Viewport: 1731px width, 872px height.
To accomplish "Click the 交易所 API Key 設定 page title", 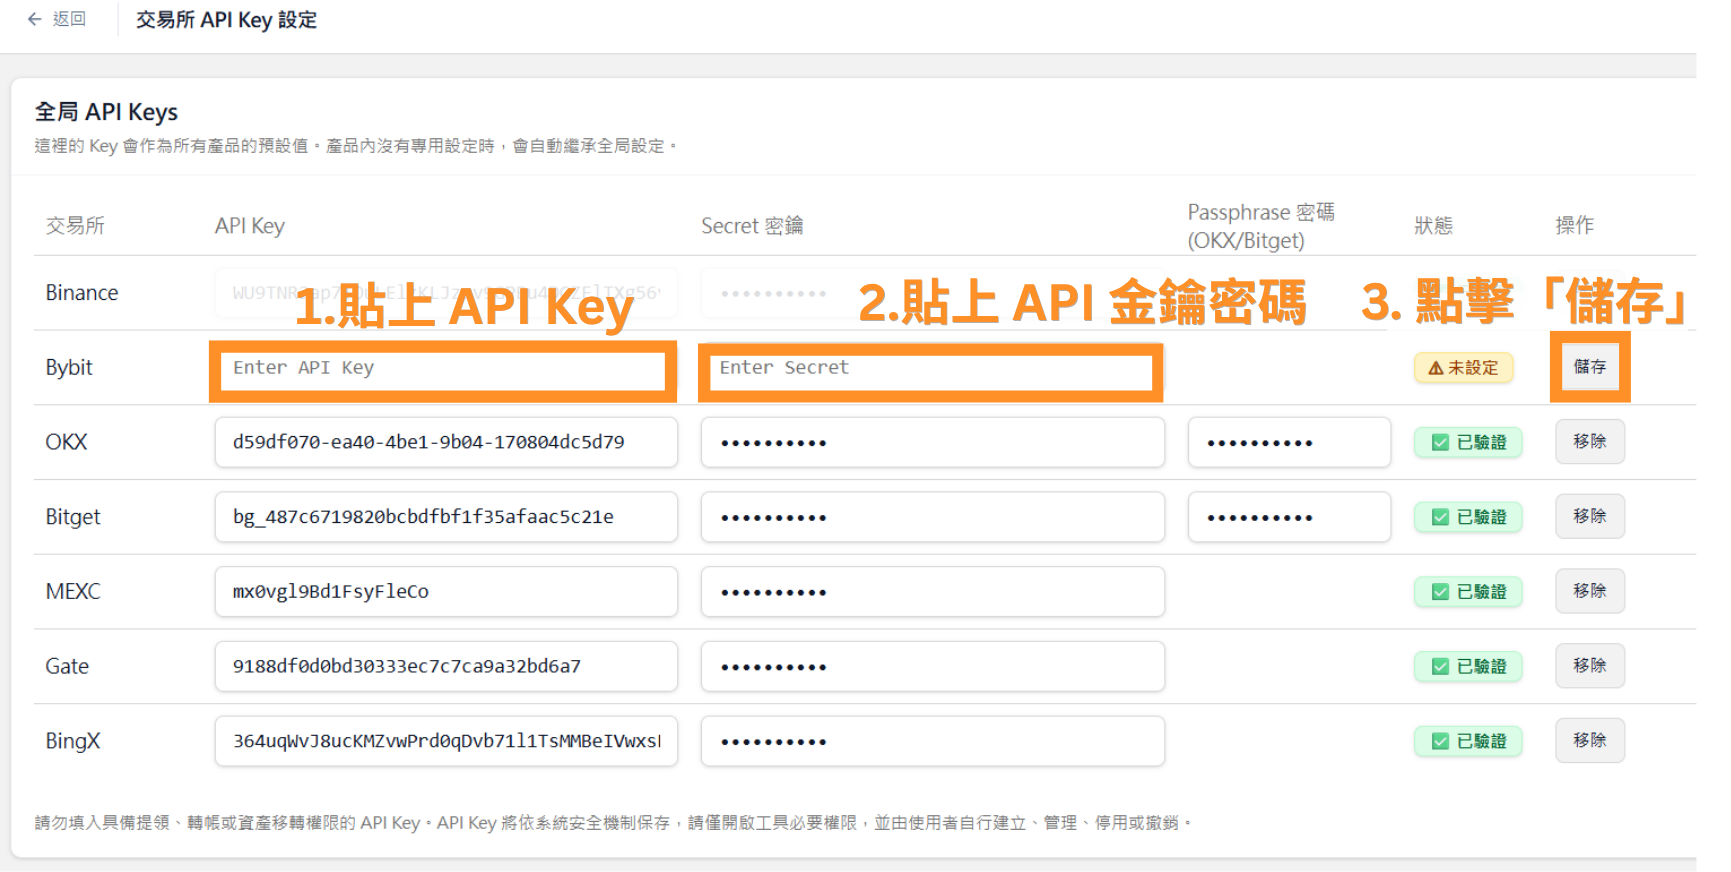I will (226, 20).
